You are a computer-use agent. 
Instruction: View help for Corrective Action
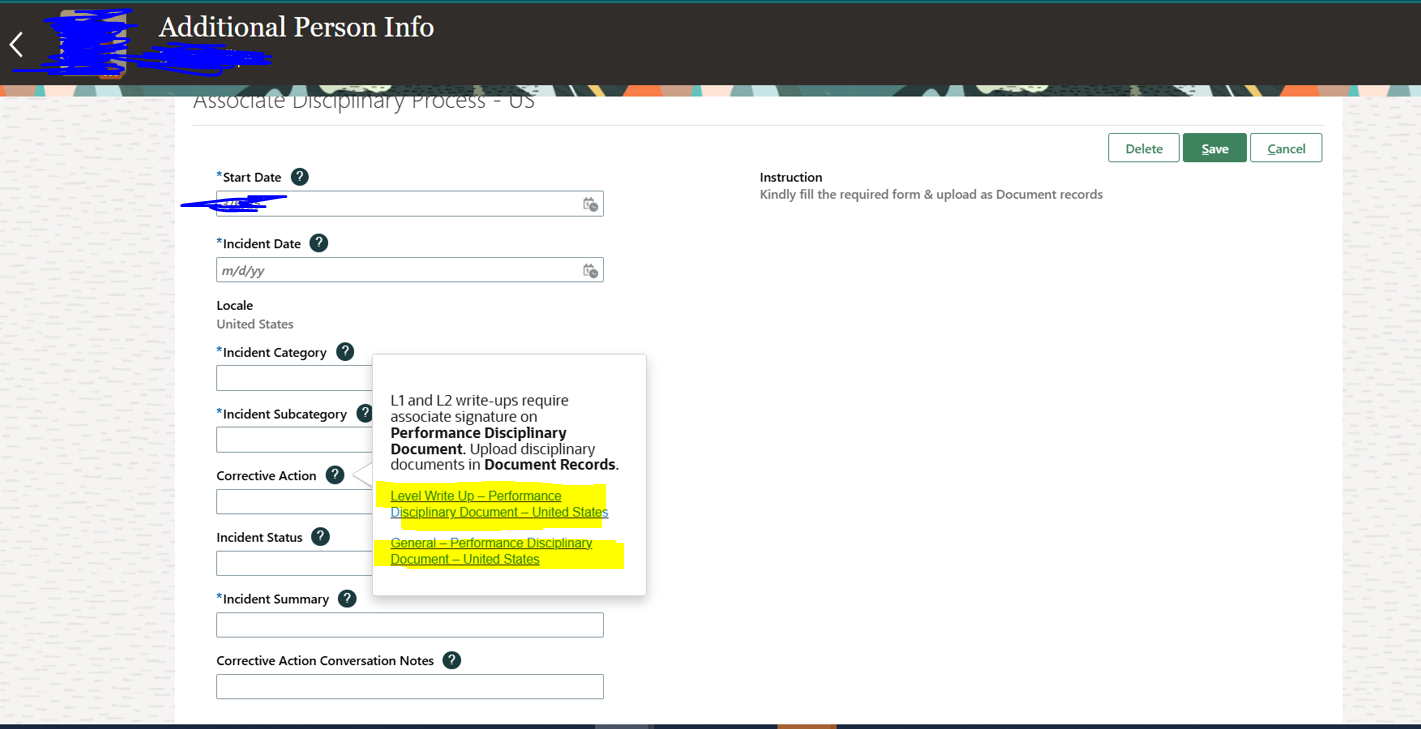337,475
